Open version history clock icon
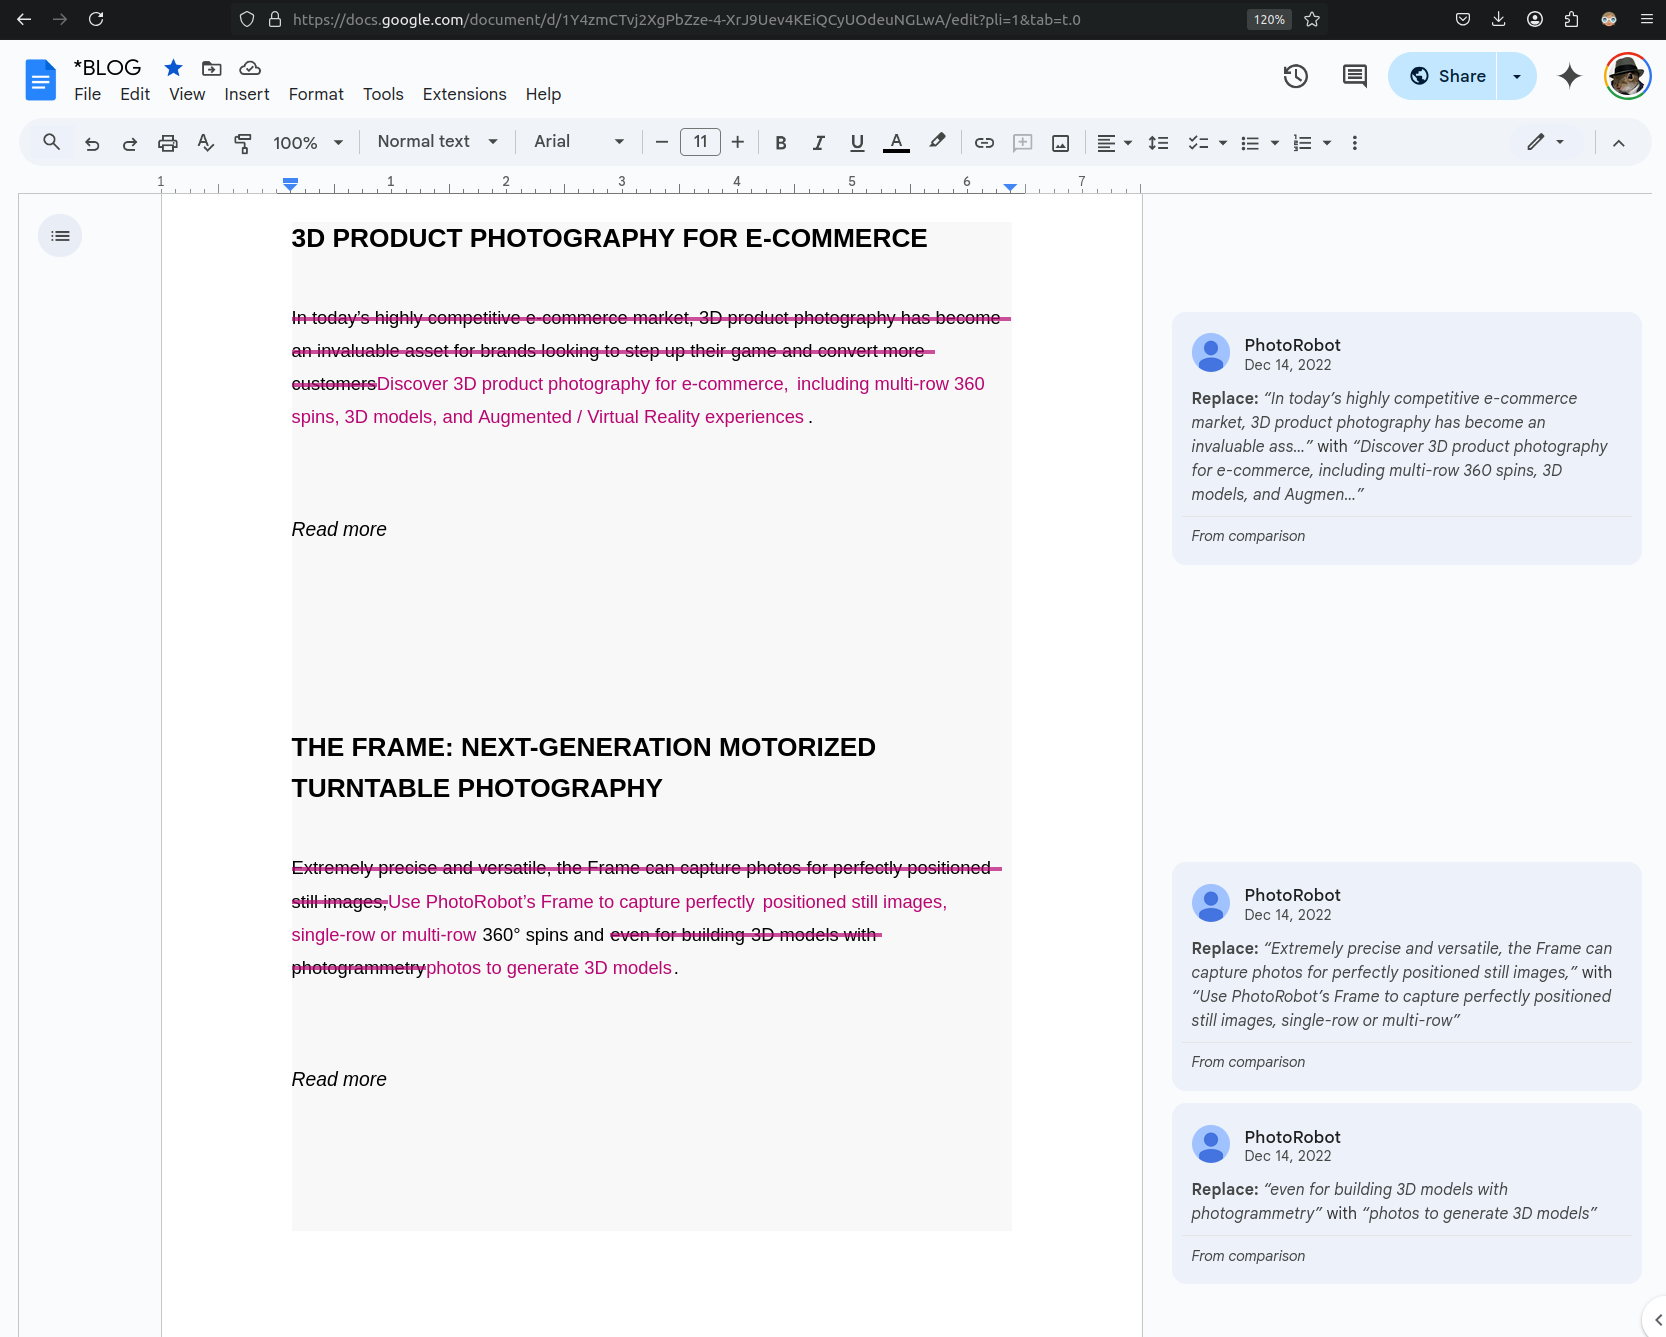 coord(1296,76)
